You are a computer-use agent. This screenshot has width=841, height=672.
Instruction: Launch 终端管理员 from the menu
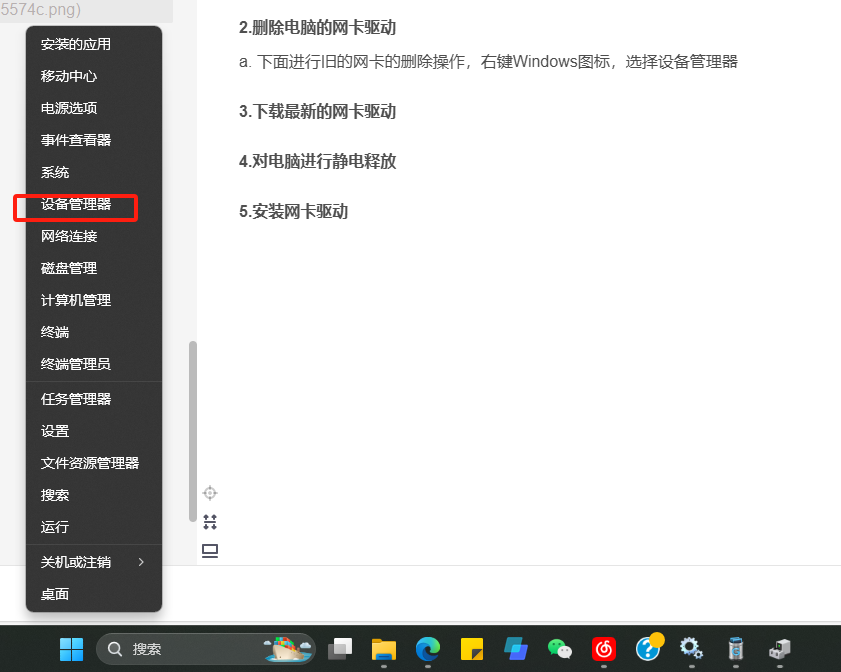click(94, 364)
